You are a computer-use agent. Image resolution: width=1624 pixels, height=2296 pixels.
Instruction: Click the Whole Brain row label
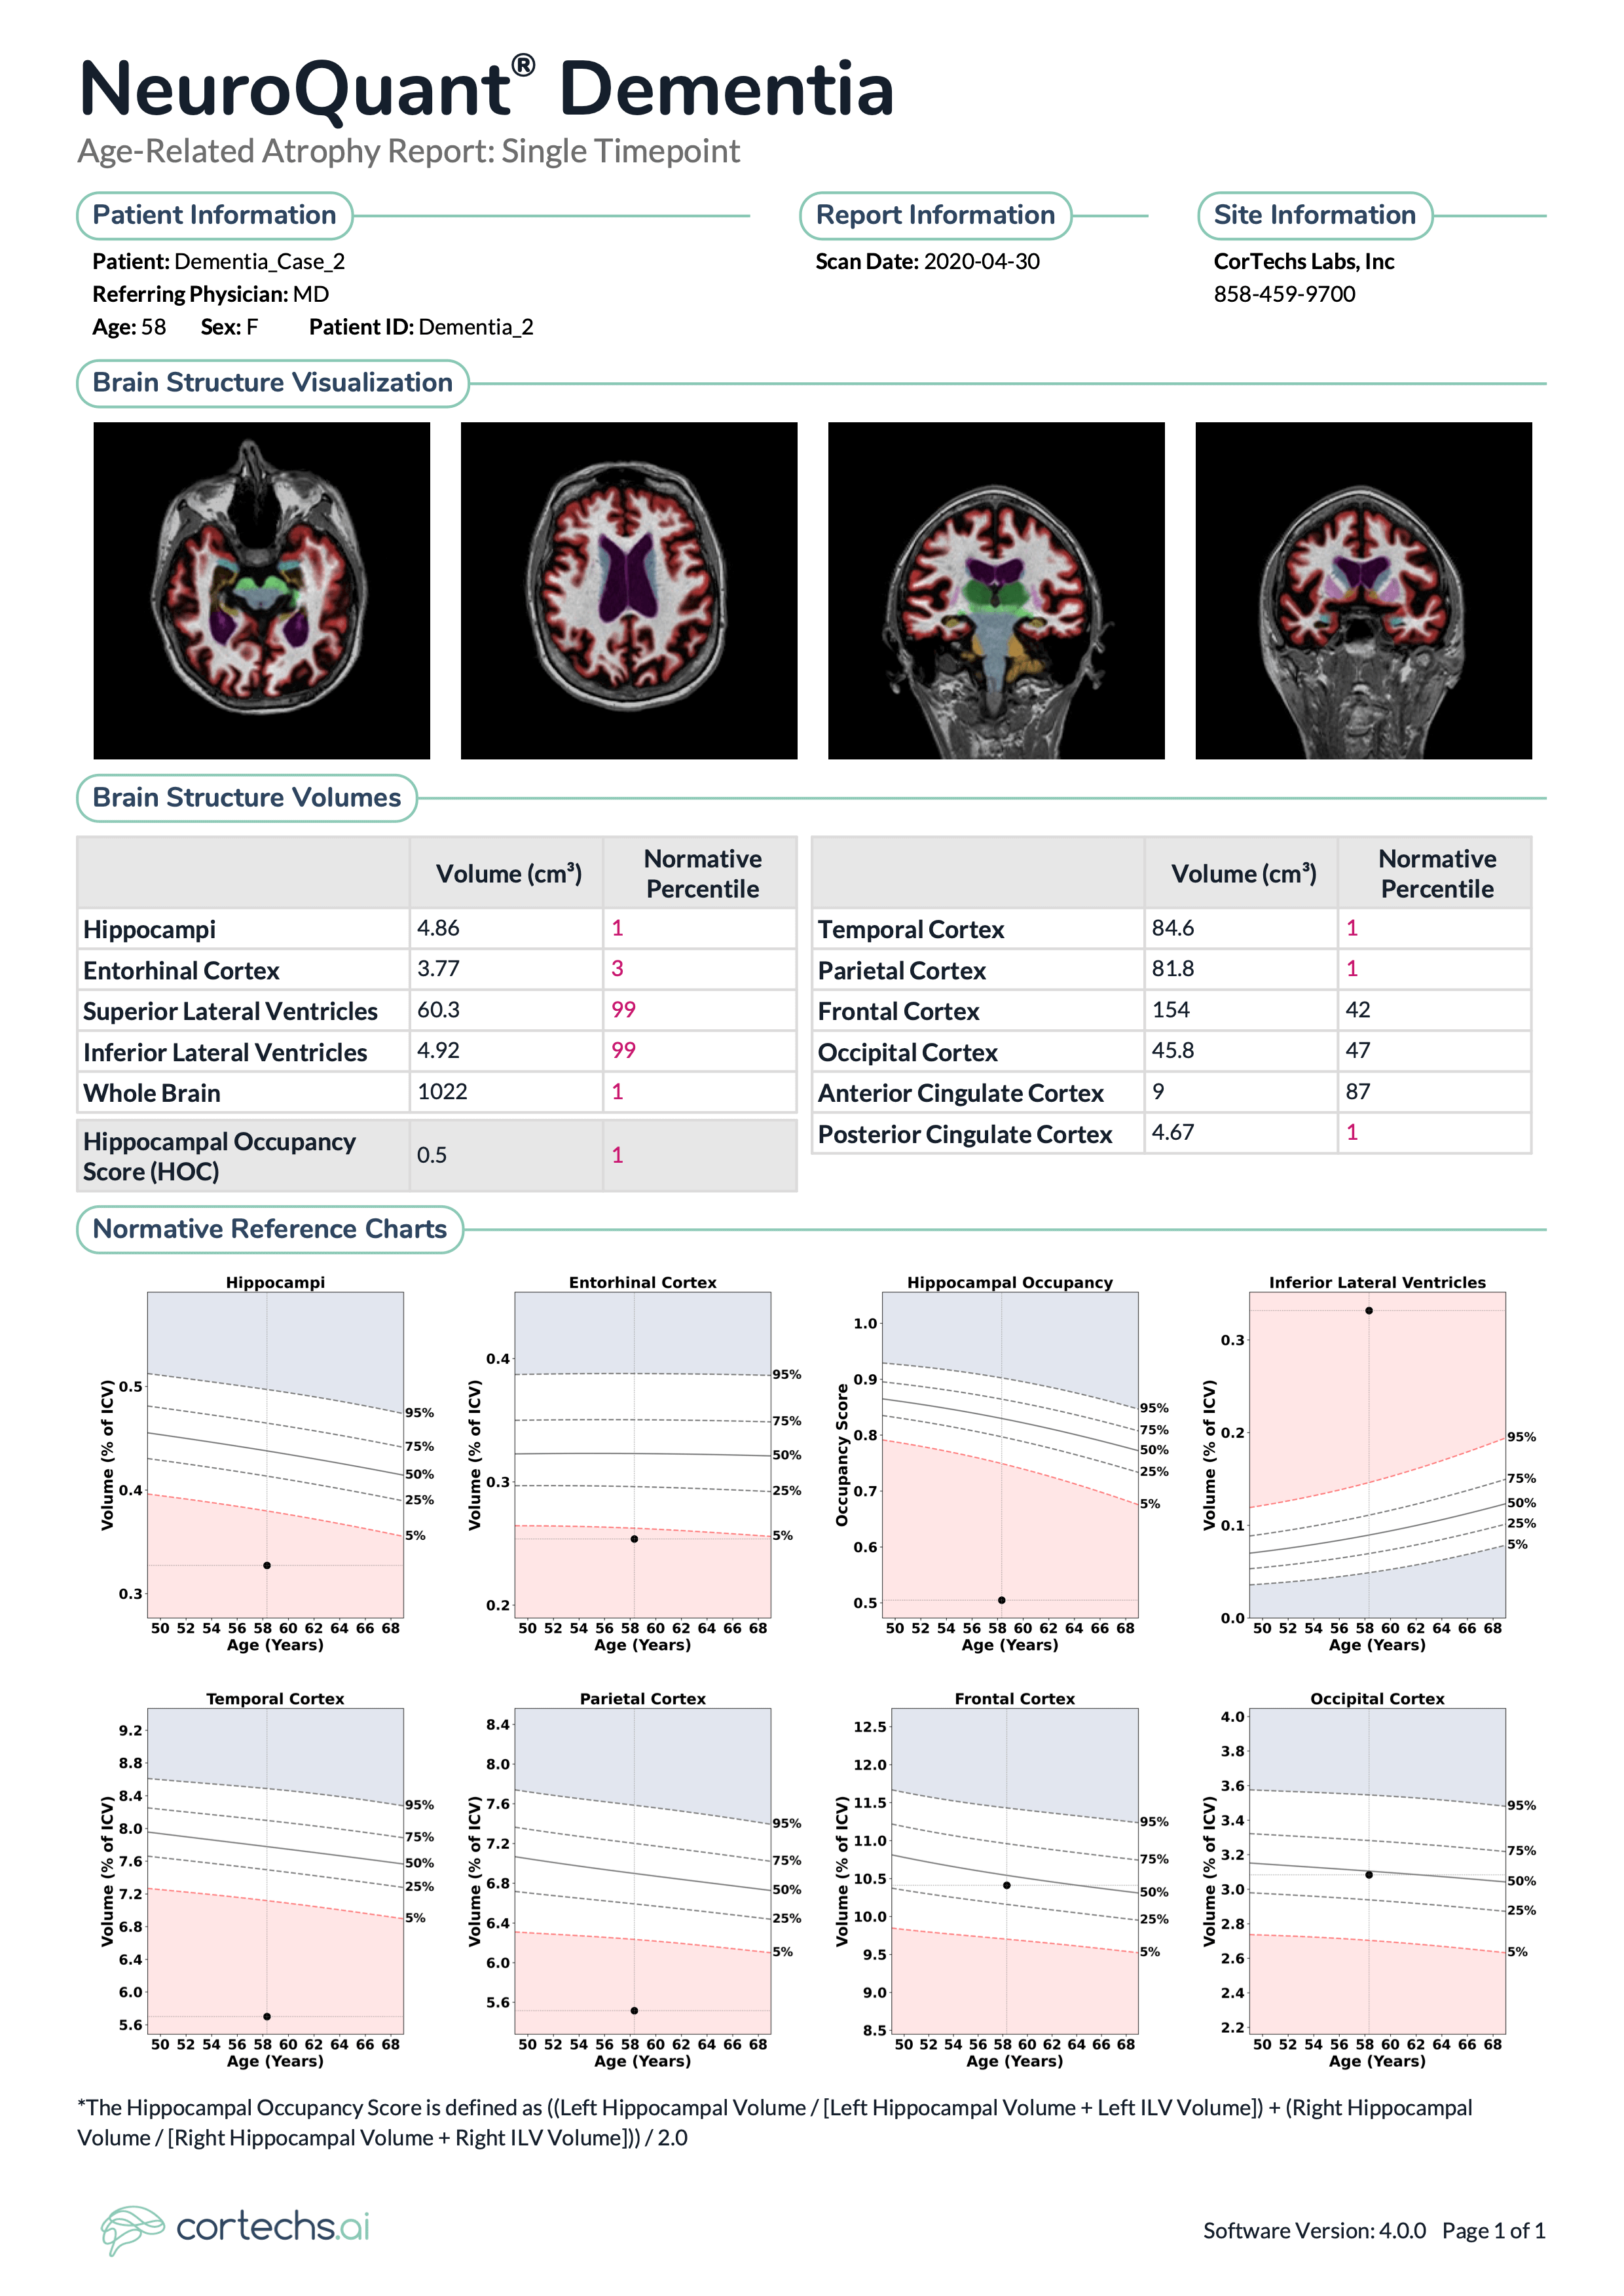(152, 1094)
